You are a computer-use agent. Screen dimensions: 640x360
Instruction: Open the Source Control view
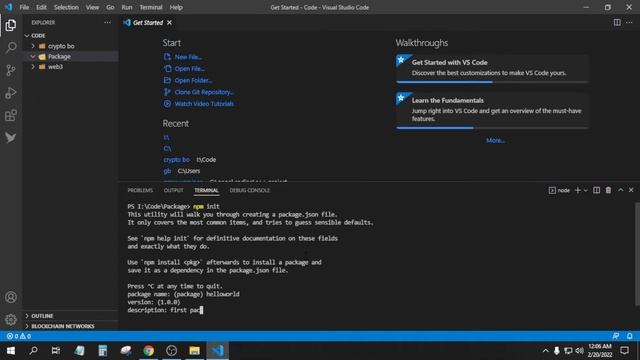(11, 70)
